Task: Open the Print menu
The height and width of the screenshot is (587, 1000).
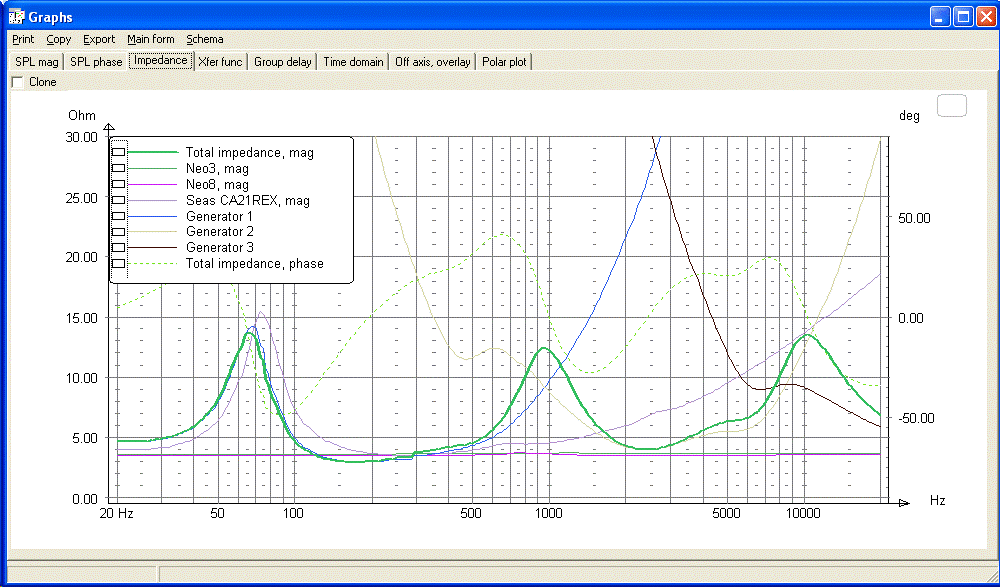Action: coord(23,39)
